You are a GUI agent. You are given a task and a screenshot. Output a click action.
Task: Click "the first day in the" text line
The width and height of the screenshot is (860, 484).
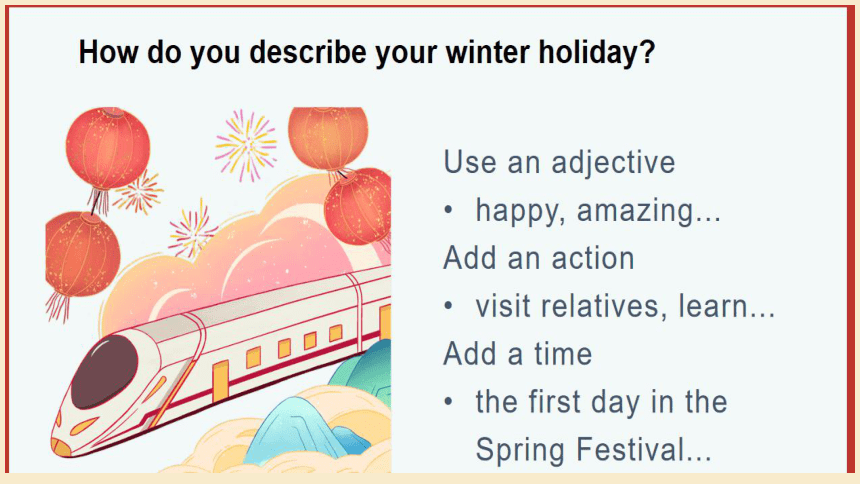tap(601, 402)
